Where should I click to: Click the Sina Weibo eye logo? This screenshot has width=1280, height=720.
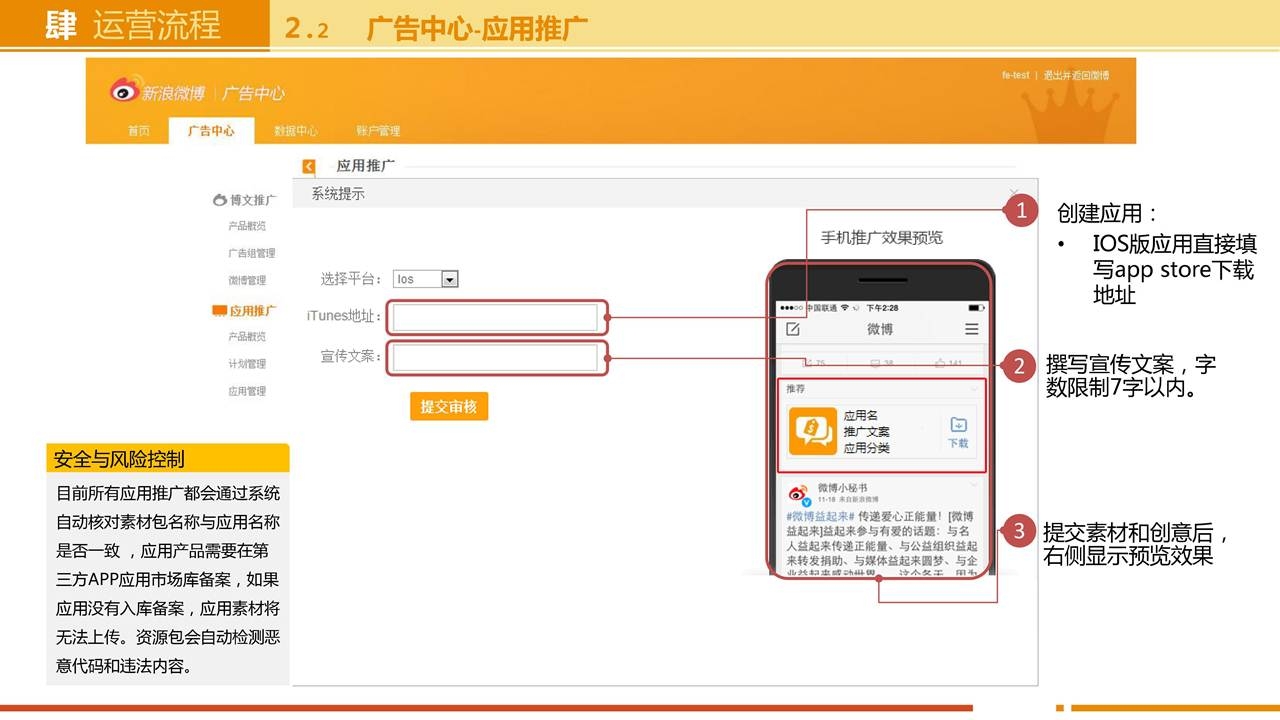point(124,91)
